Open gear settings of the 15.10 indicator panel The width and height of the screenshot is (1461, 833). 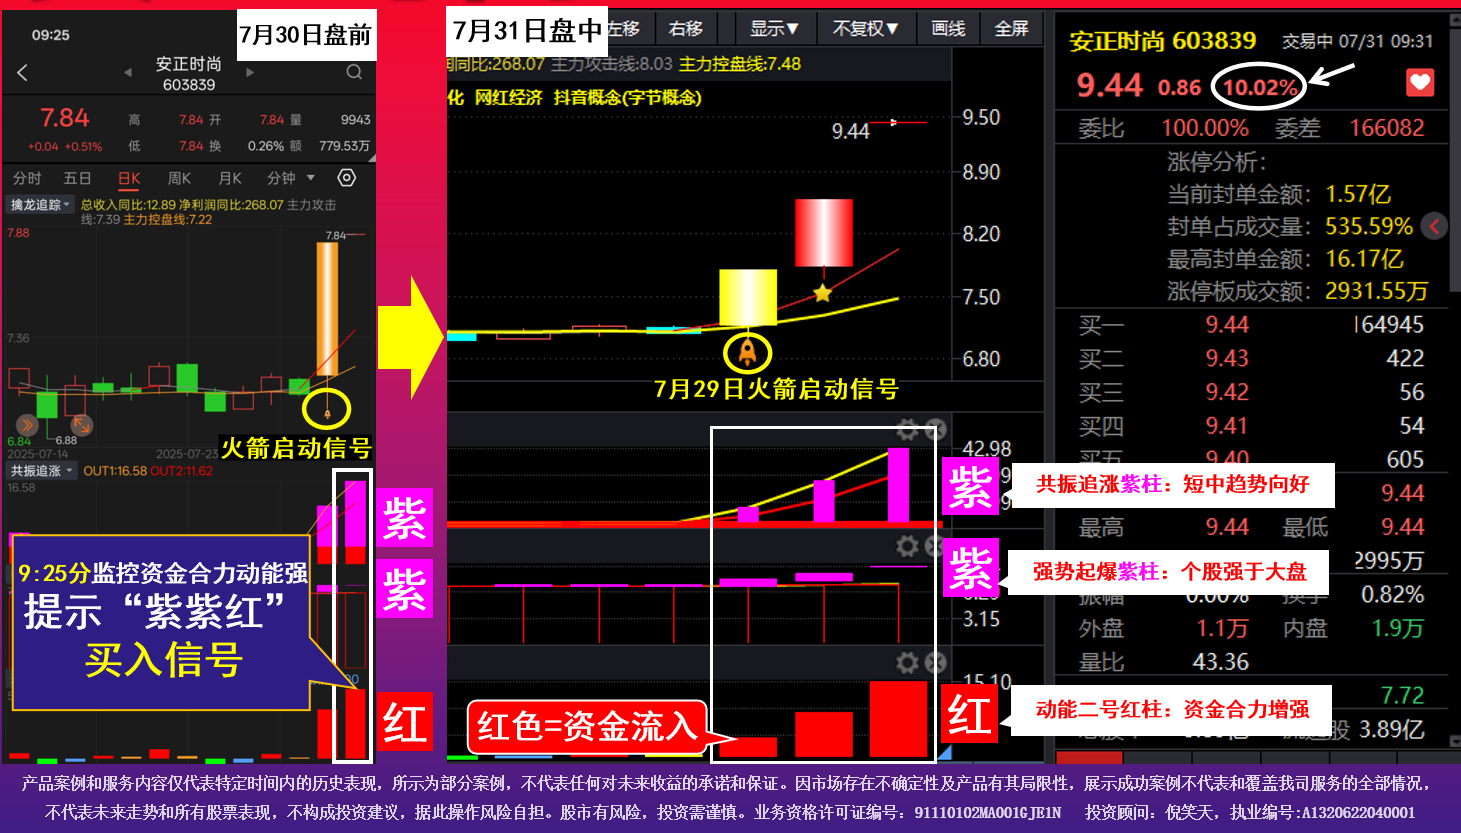pyautogui.click(x=907, y=663)
